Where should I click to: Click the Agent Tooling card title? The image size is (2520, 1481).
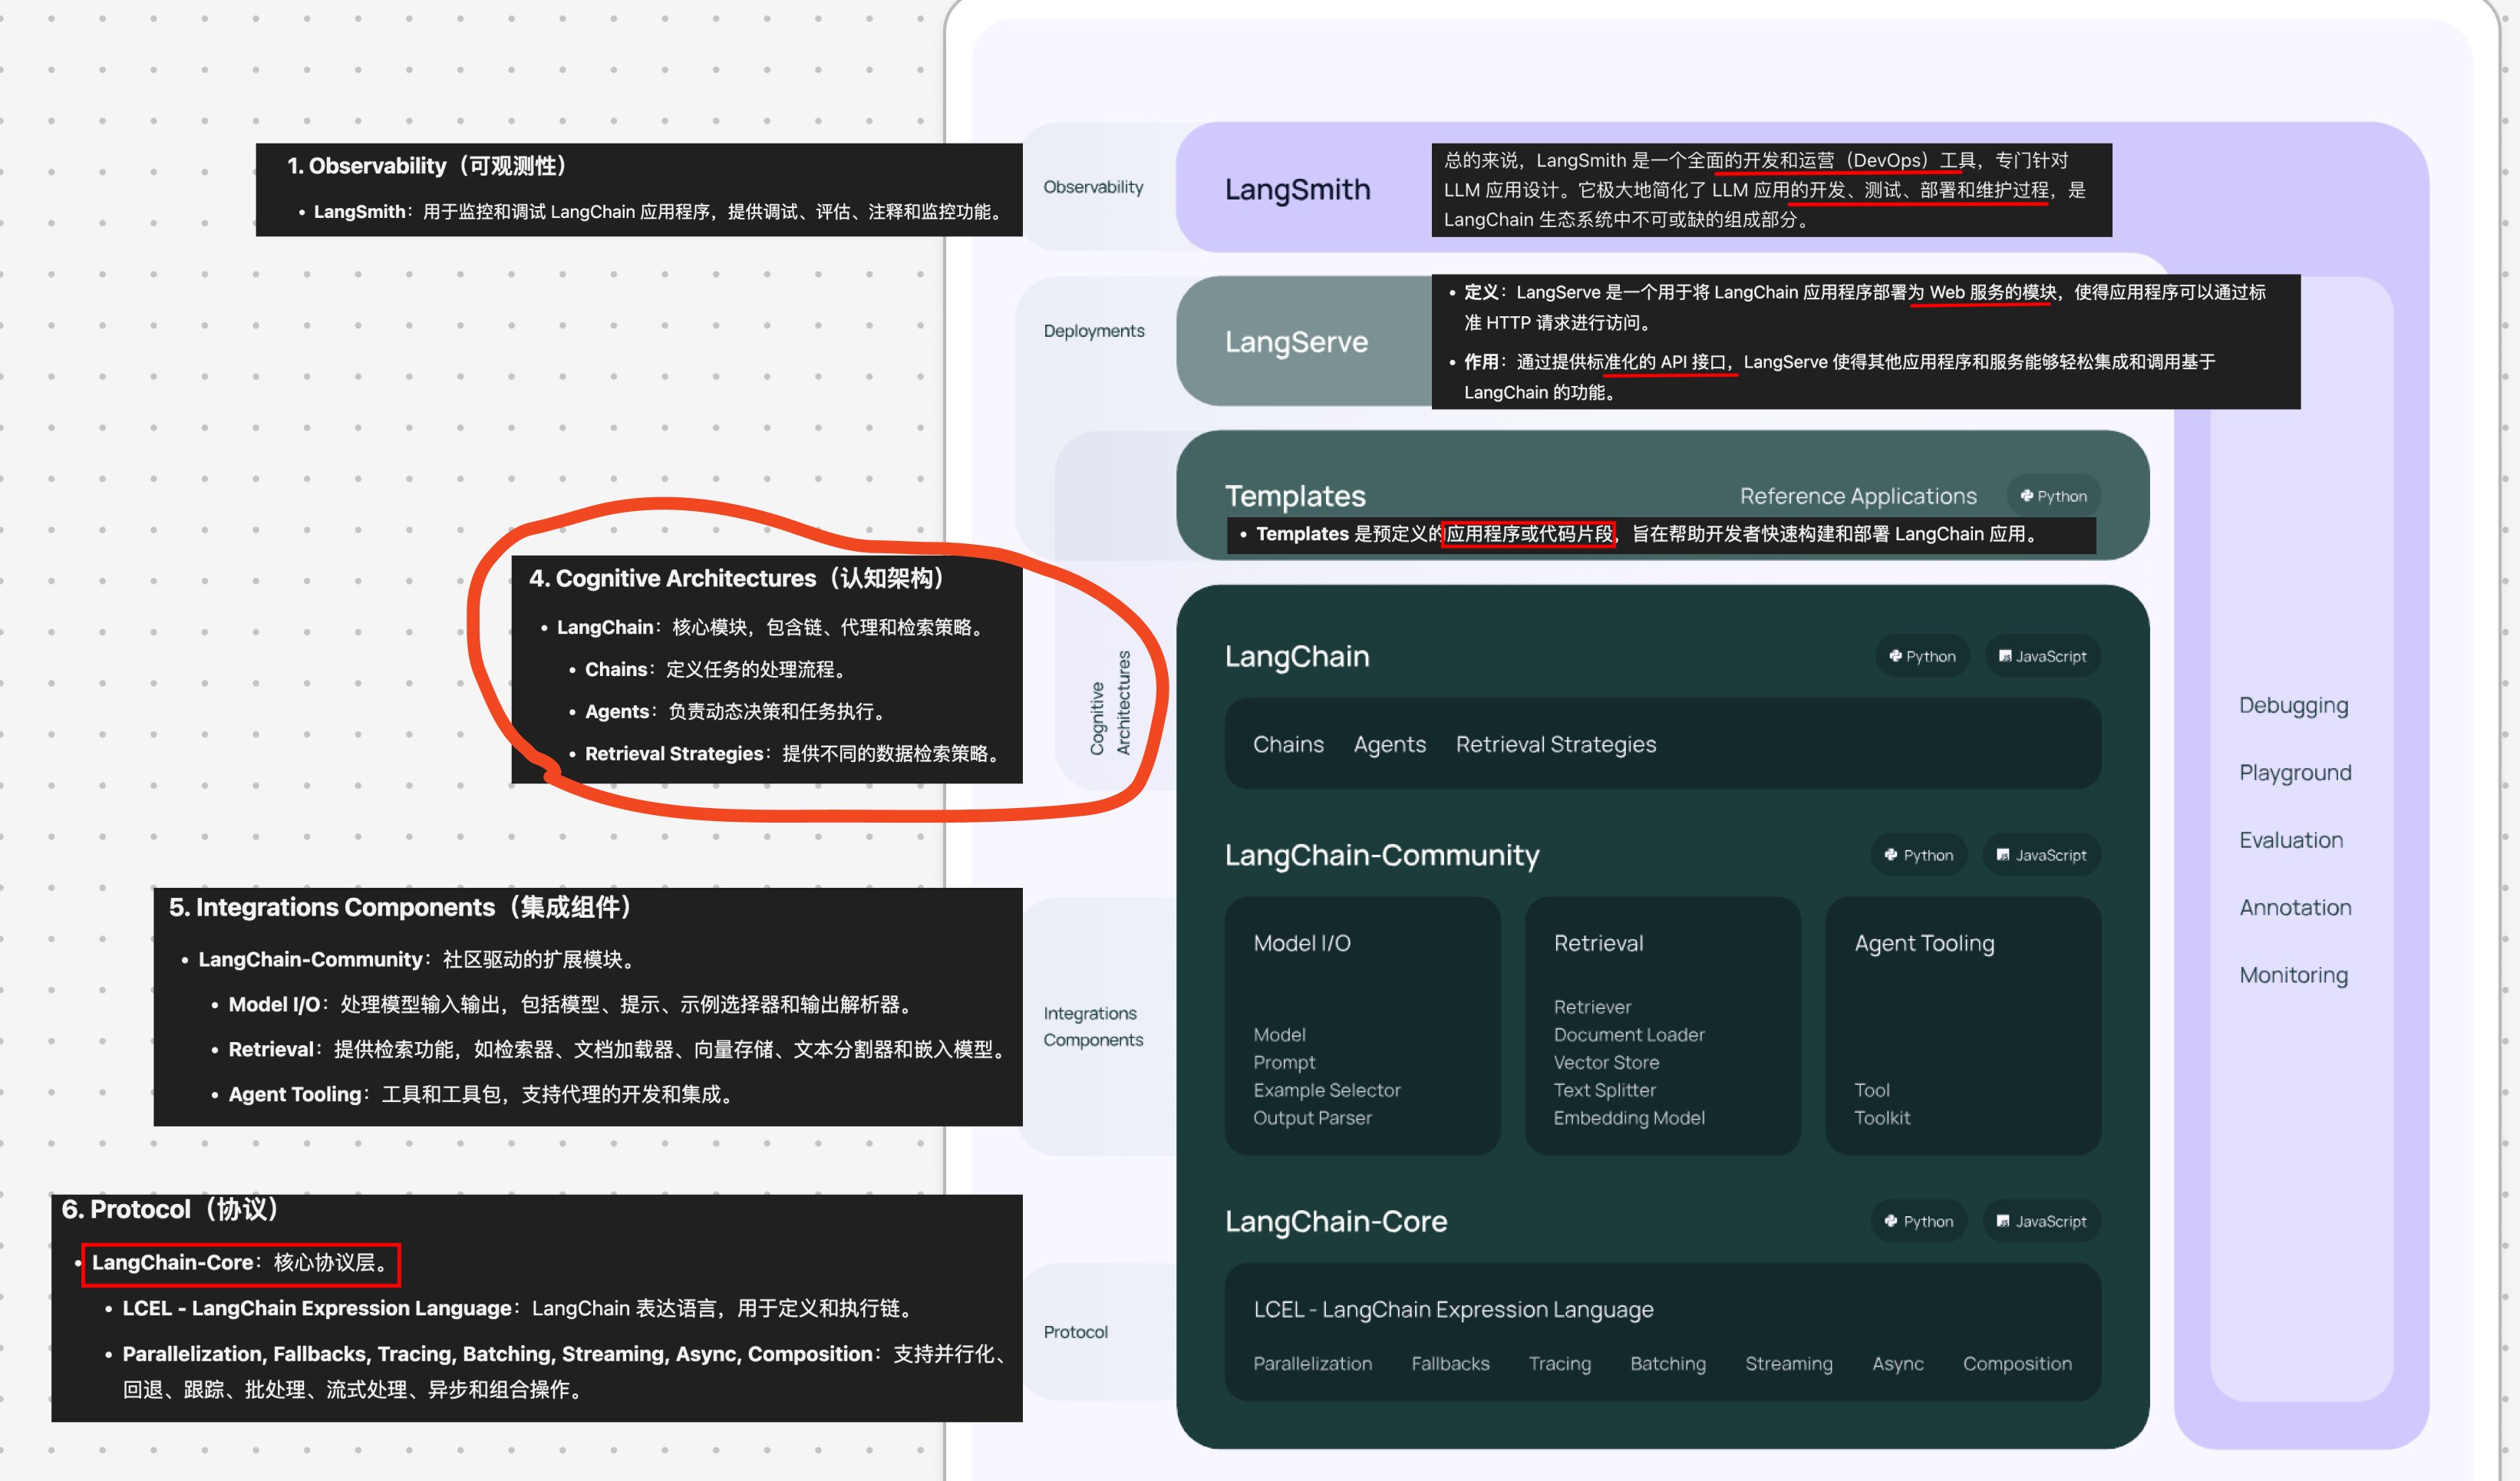(x=1924, y=943)
